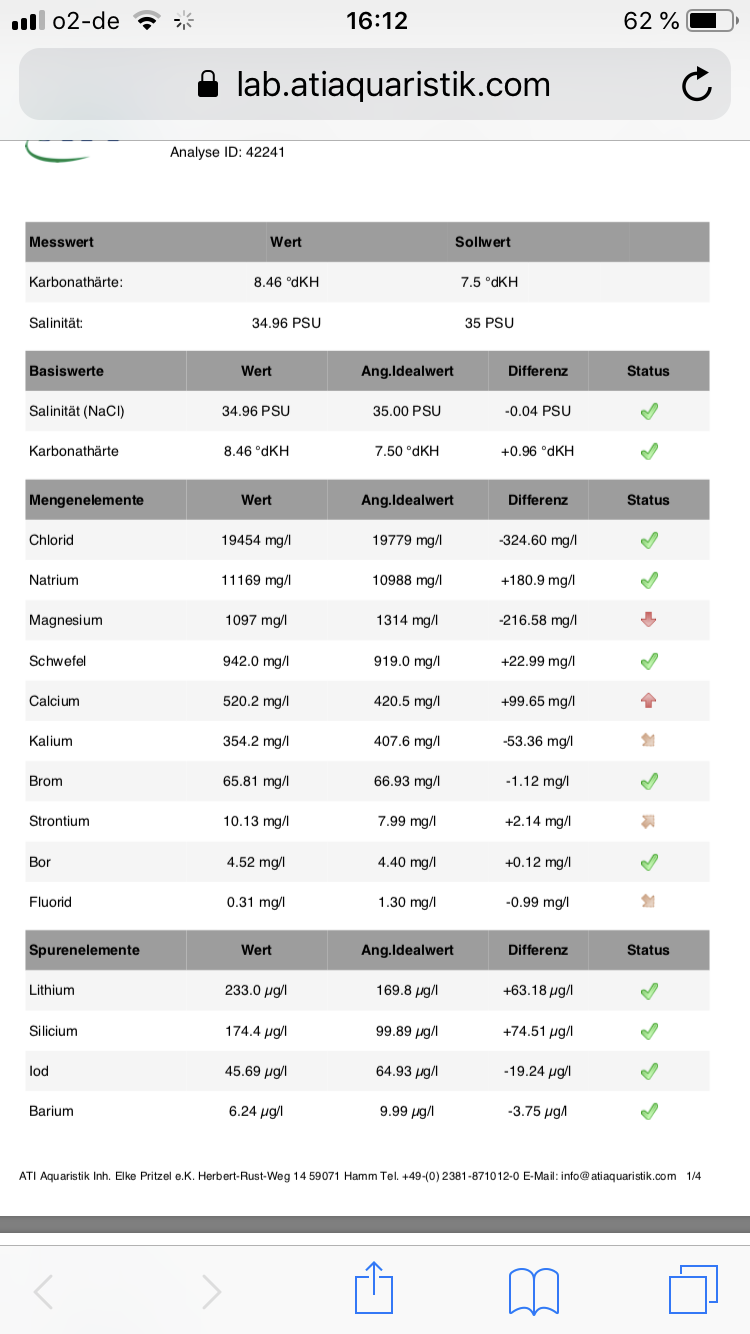The height and width of the screenshot is (1334, 750).
Task: Tap the Basiswerte Status column header
Action: [648, 371]
